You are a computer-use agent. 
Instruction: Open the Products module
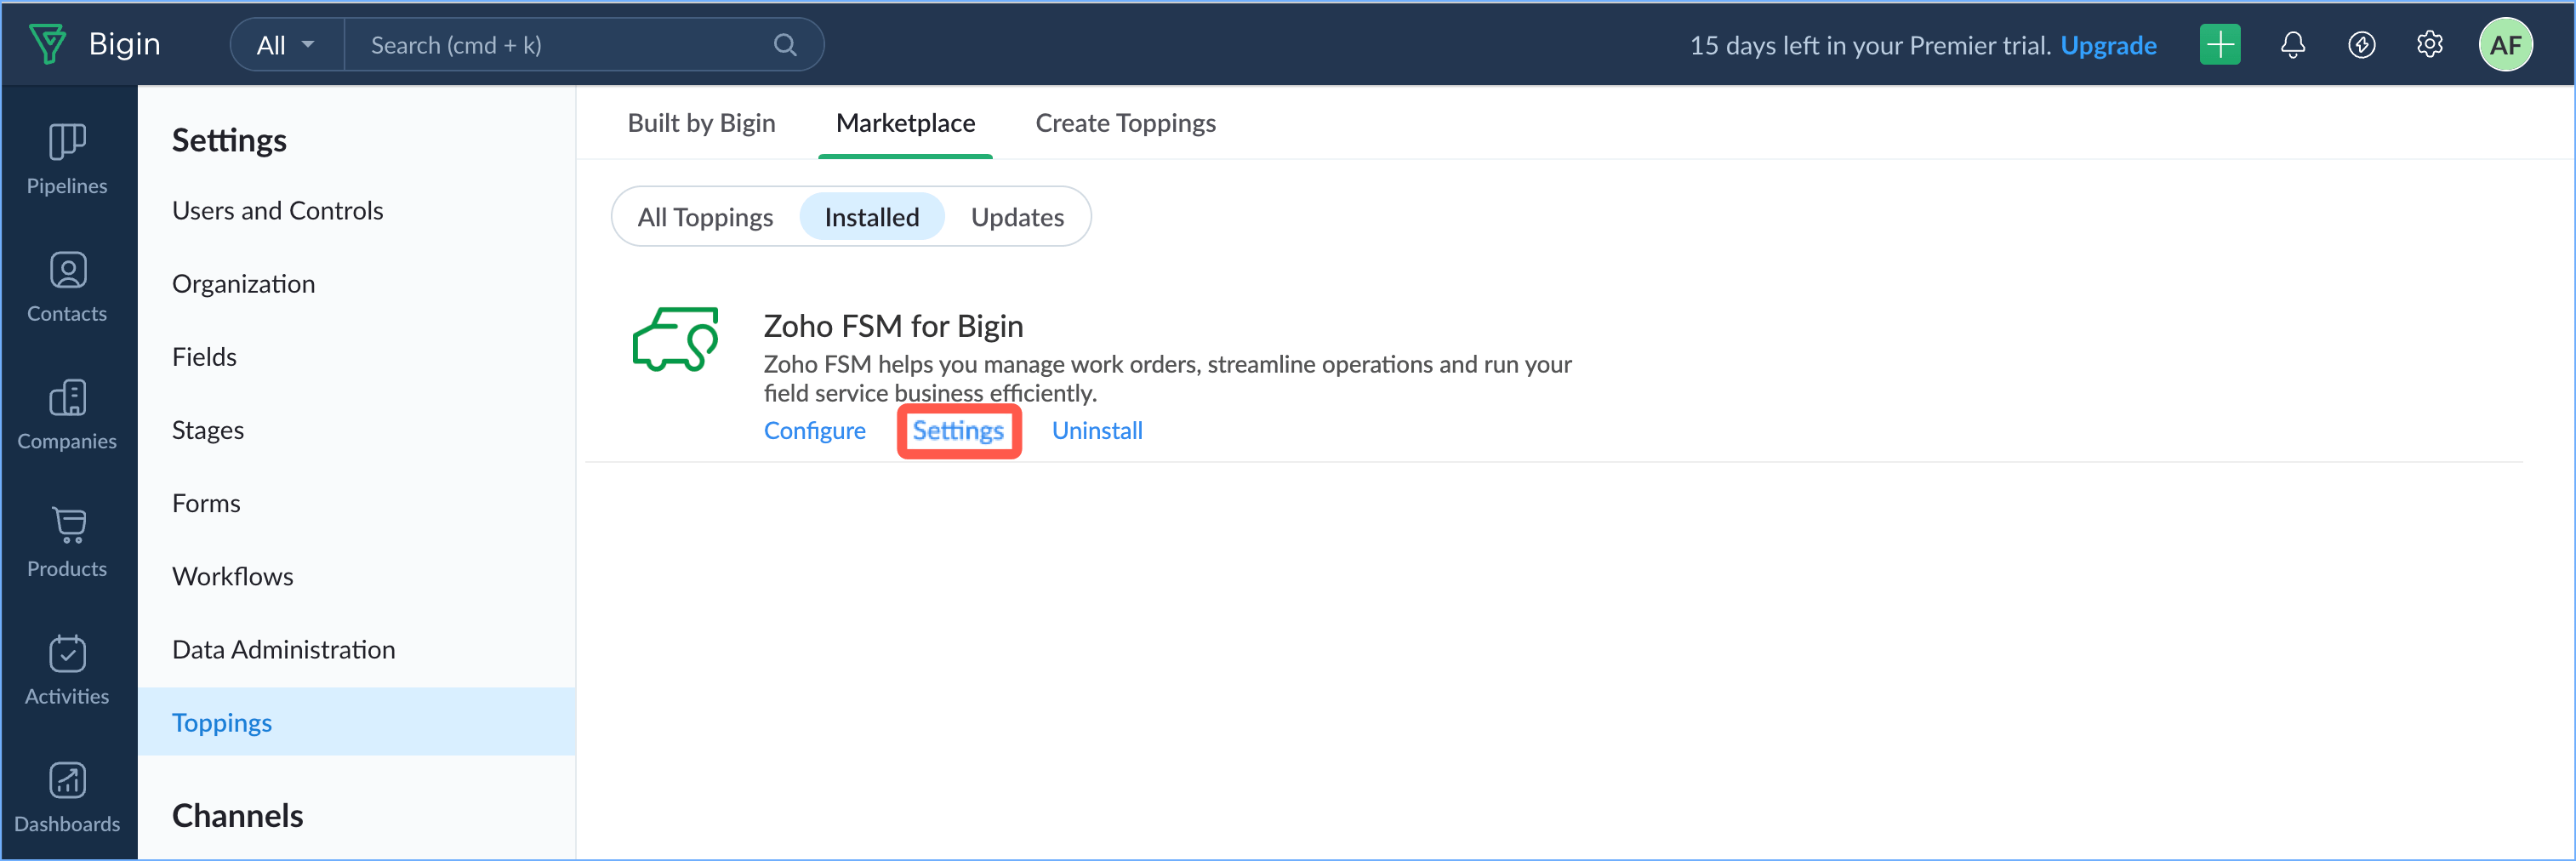point(67,542)
